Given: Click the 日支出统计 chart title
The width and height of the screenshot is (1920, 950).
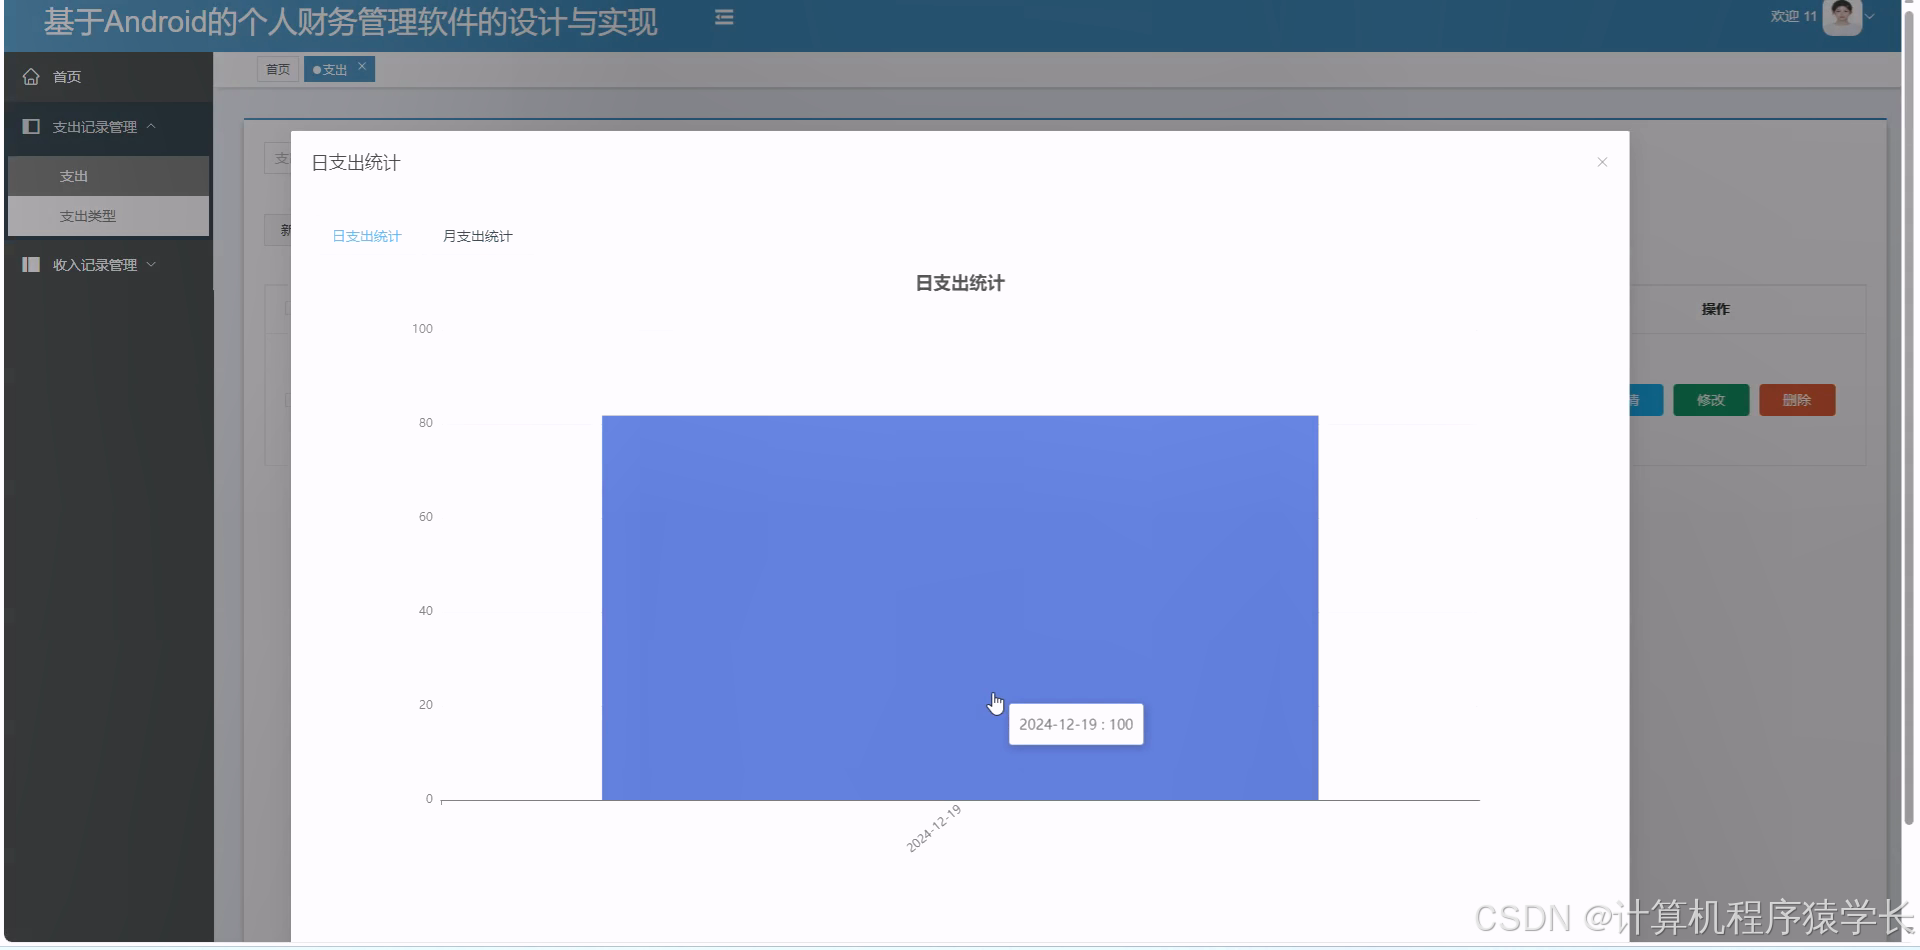Looking at the screenshot, I should point(960,283).
